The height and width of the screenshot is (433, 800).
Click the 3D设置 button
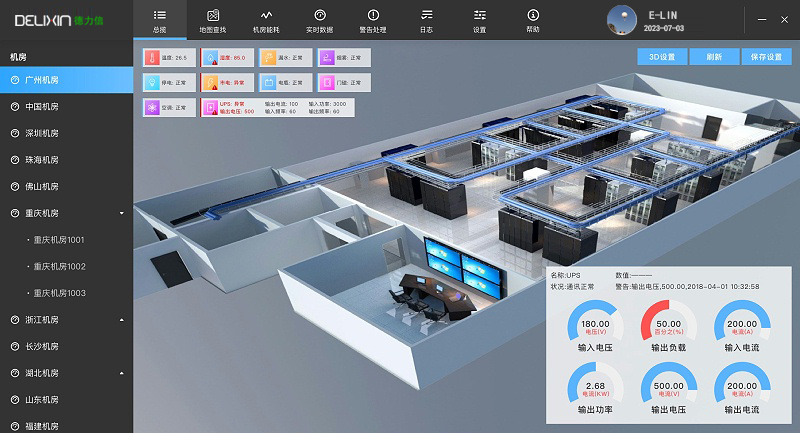[x=662, y=57]
